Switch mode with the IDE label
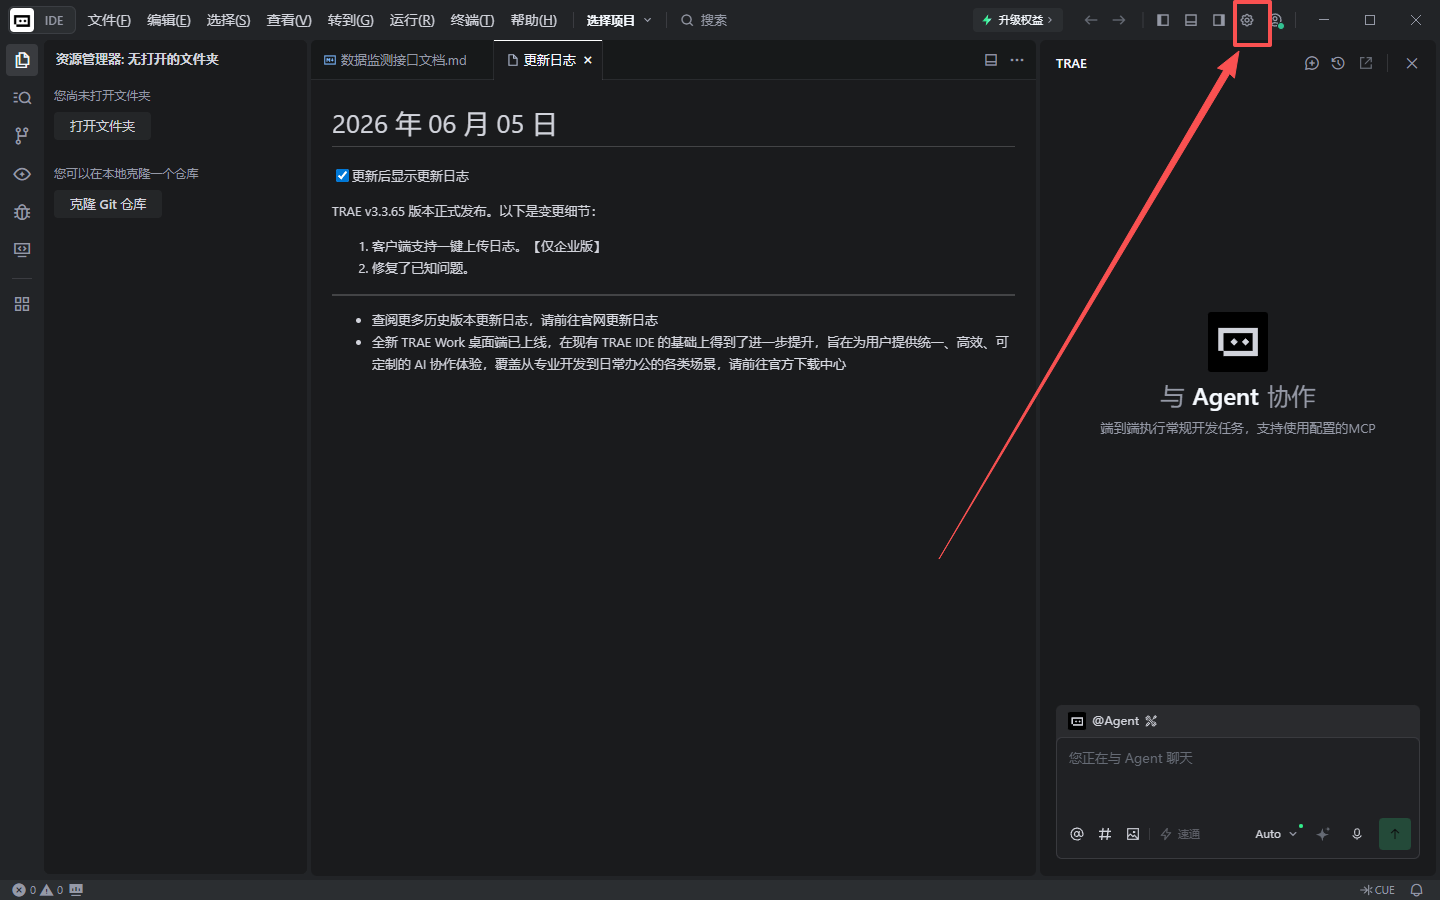The height and width of the screenshot is (900, 1440). [x=54, y=20]
